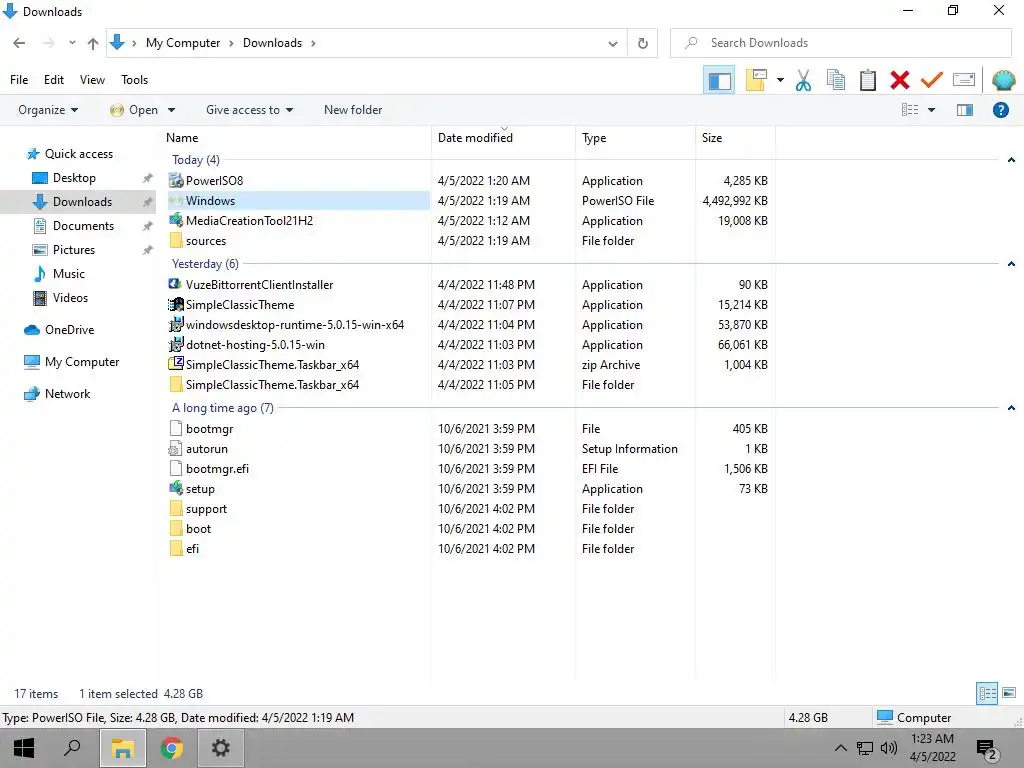Click the MediaCreationTool21H2 file icon
Screen dimensions: 1024x768
[x=176, y=220]
